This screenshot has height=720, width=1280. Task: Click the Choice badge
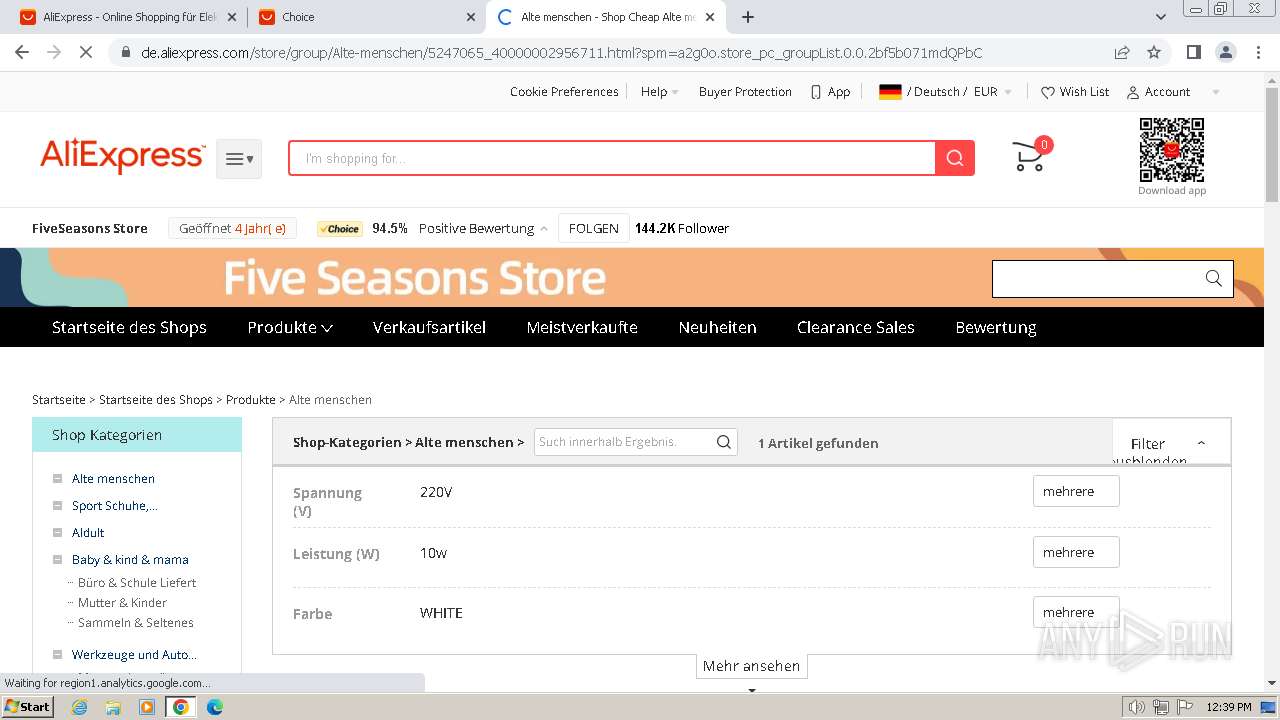tap(340, 229)
